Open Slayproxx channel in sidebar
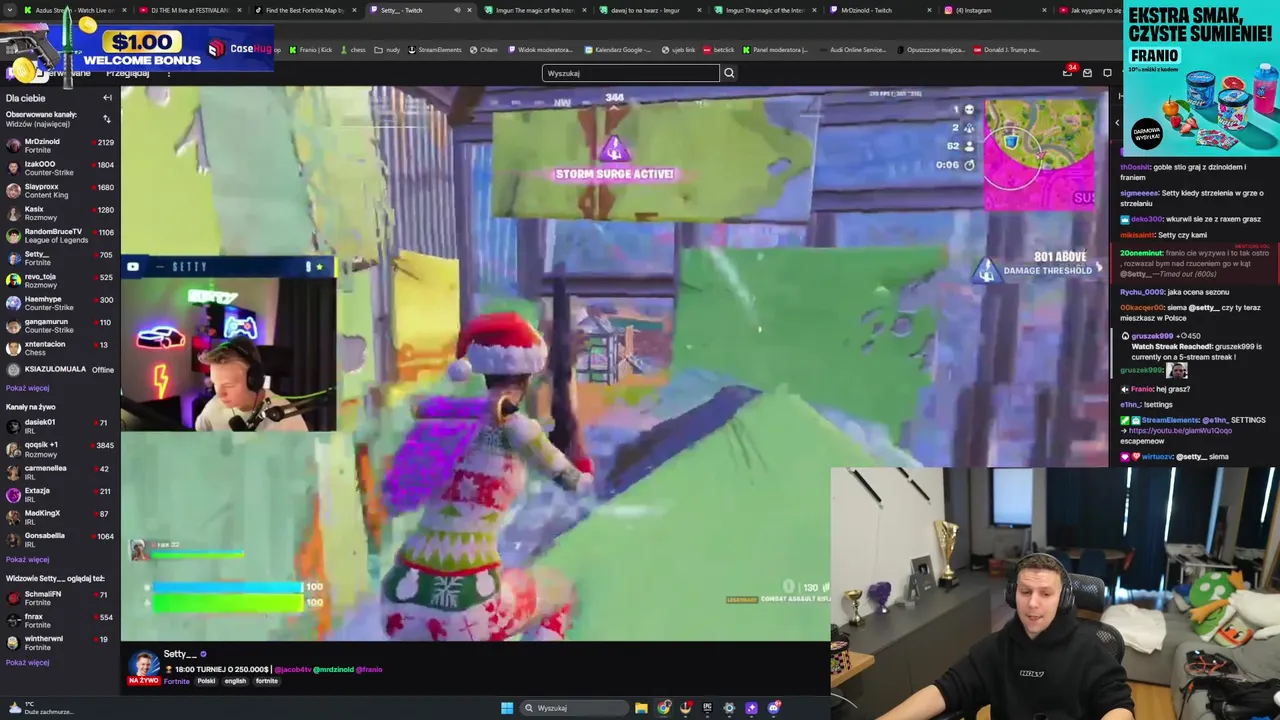The width and height of the screenshot is (1280, 720). click(x=60, y=191)
